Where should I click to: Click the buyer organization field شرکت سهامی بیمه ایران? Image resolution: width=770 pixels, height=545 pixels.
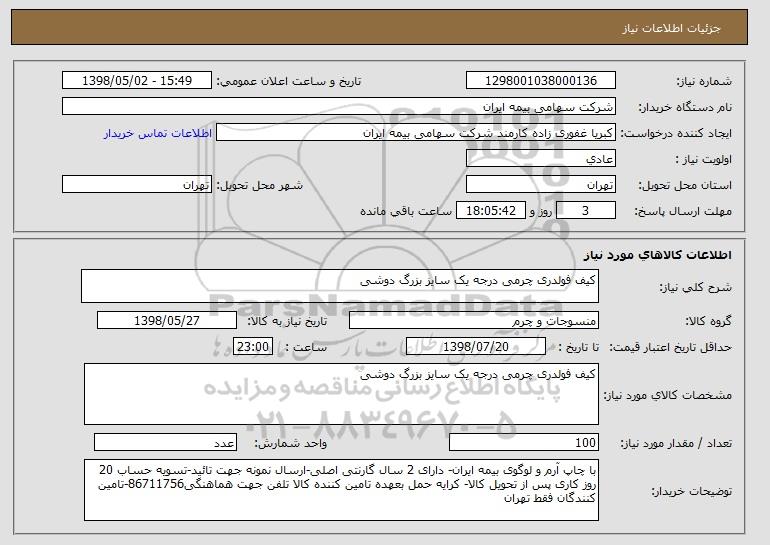coord(339,107)
